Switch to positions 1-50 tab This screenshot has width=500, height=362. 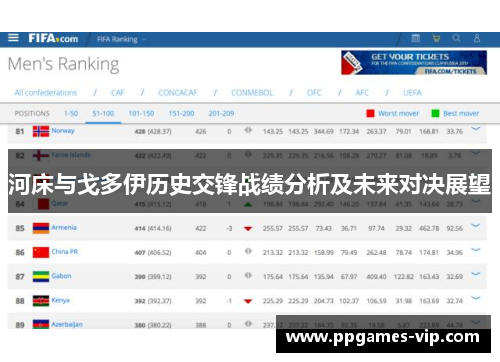coord(71,113)
